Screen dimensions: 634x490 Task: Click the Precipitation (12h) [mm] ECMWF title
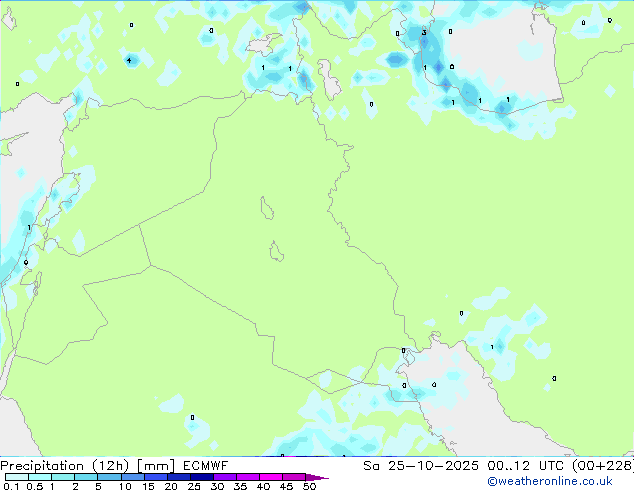114,466
